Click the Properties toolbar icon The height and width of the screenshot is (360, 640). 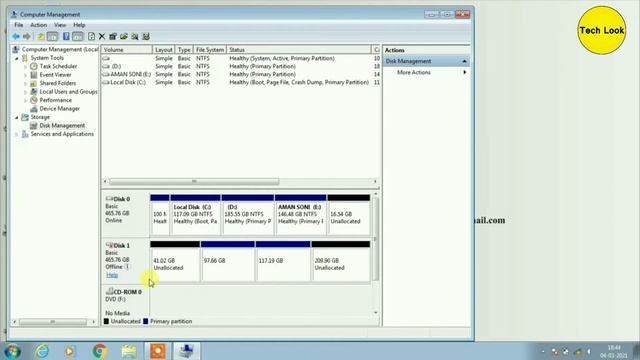(113, 37)
